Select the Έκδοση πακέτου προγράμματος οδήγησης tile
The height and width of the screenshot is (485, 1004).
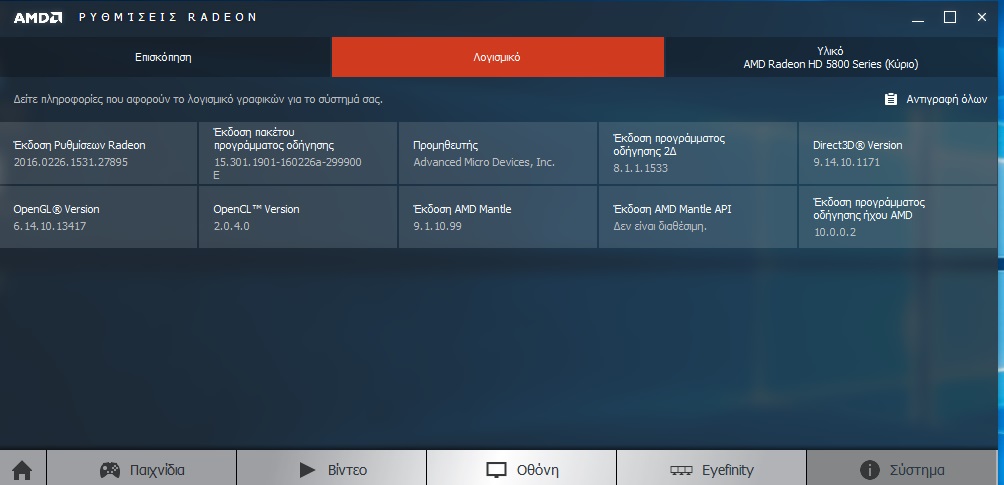[298, 153]
